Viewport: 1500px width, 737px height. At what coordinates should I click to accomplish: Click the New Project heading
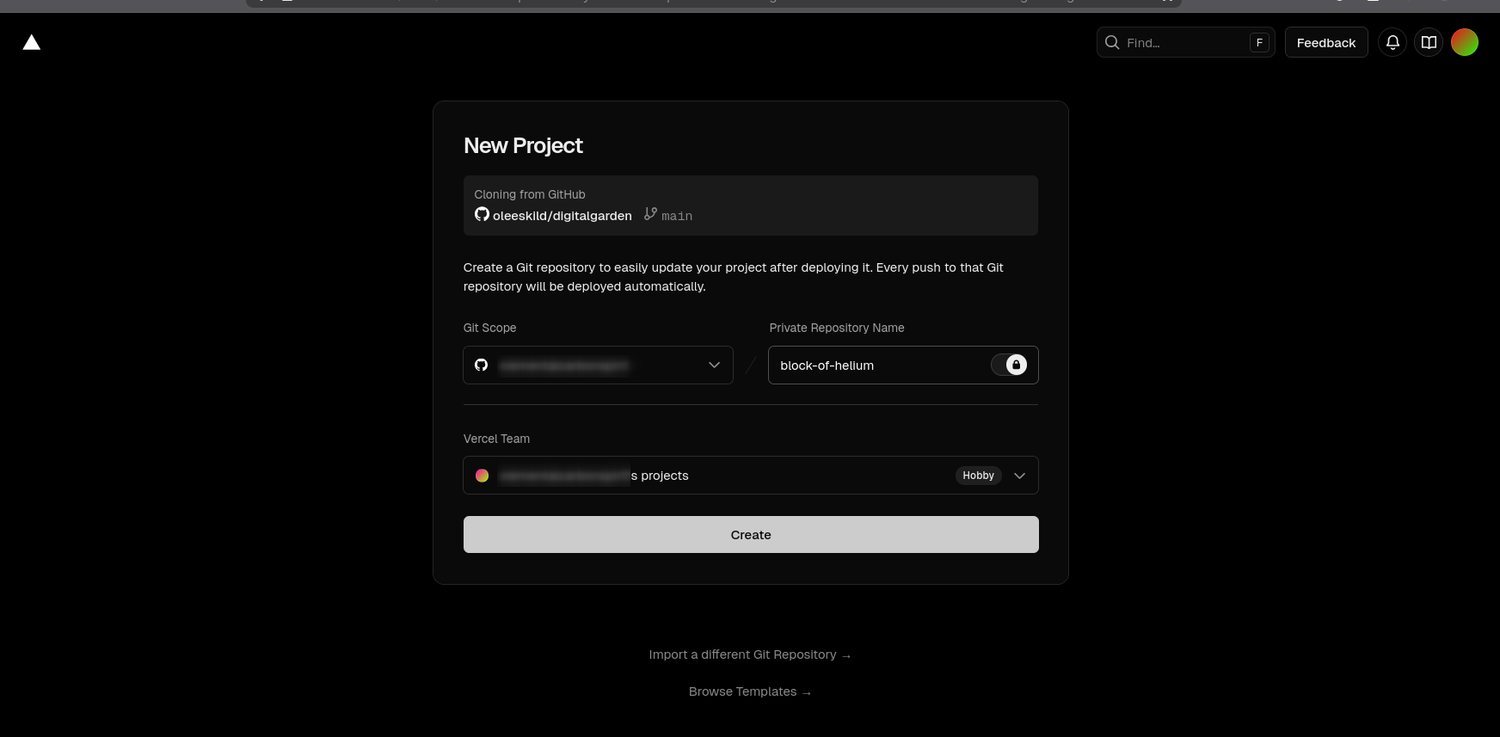(523, 145)
